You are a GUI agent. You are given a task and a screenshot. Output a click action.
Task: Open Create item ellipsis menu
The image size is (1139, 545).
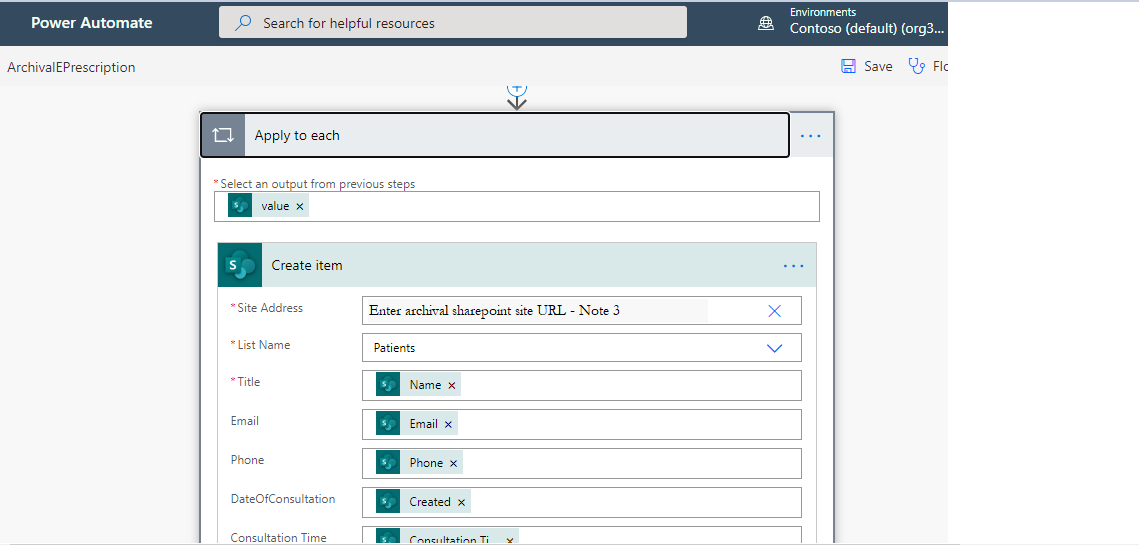coord(794,266)
